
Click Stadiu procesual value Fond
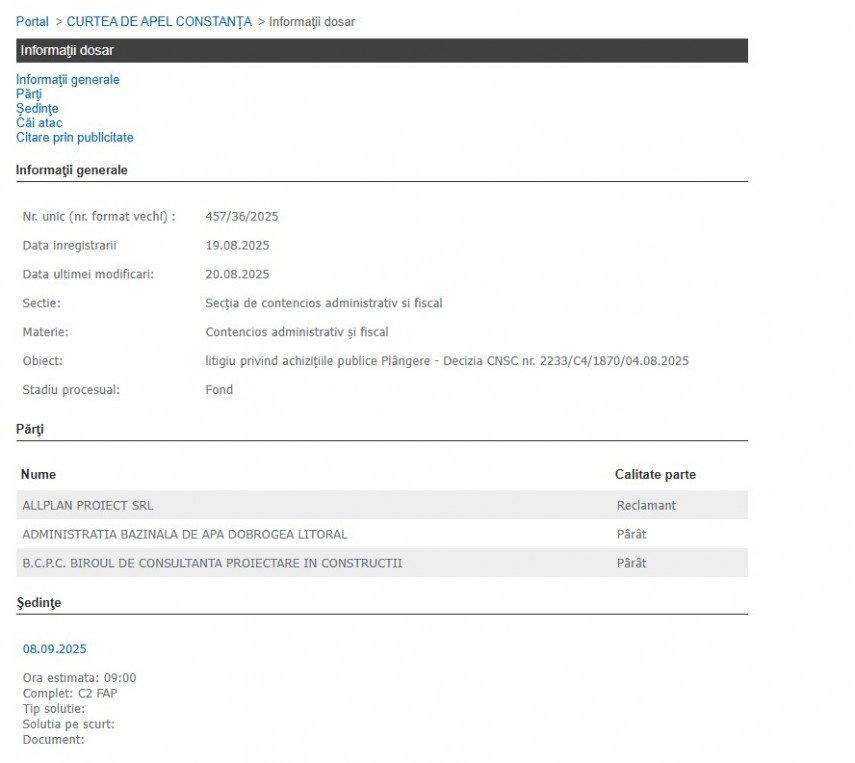[x=219, y=390]
